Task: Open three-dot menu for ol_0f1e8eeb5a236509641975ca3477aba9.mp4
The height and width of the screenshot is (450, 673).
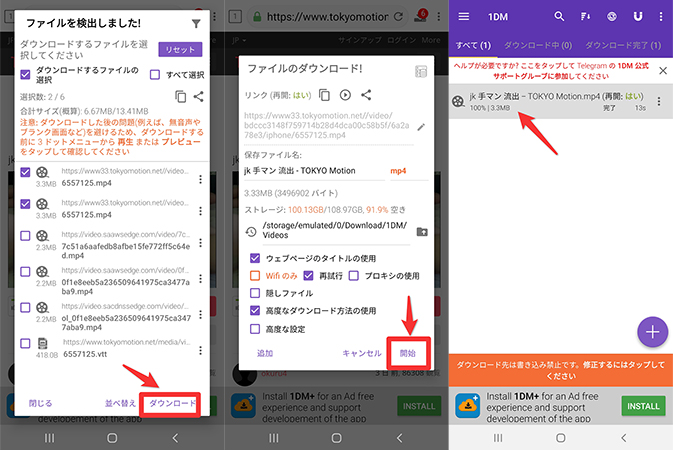Action: [x=200, y=314]
